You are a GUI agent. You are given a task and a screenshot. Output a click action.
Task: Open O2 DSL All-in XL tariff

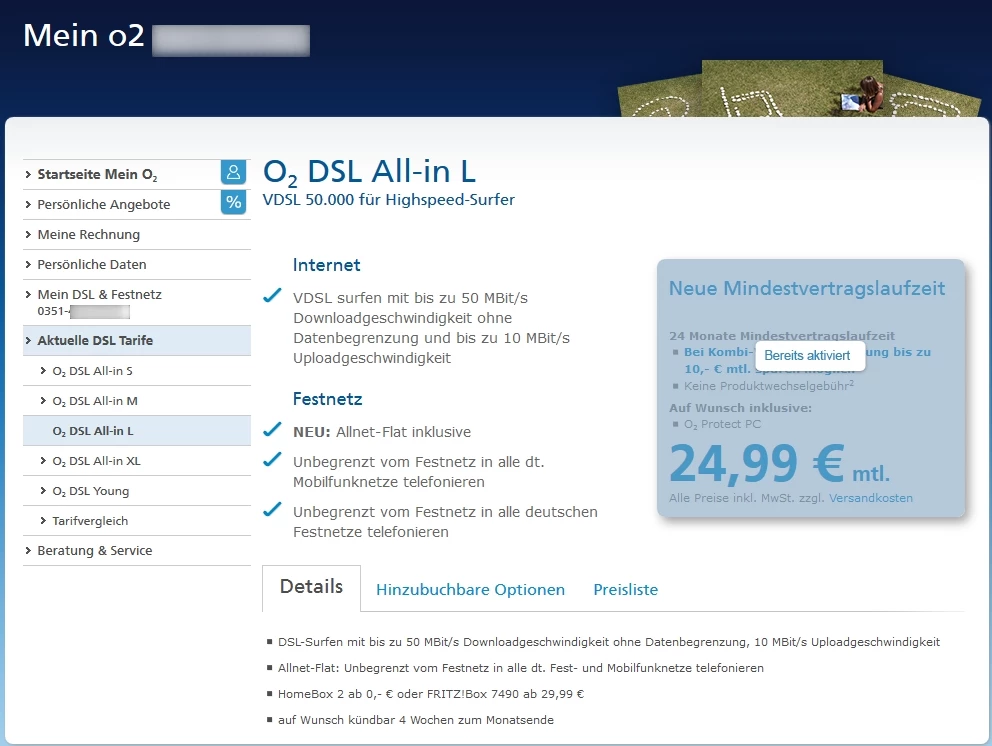(x=96, y=461)
